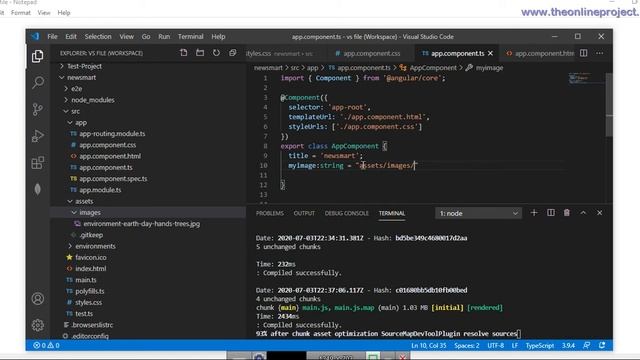
Task: Click TypeScript version 3.9.4
Action: point(568,345)
